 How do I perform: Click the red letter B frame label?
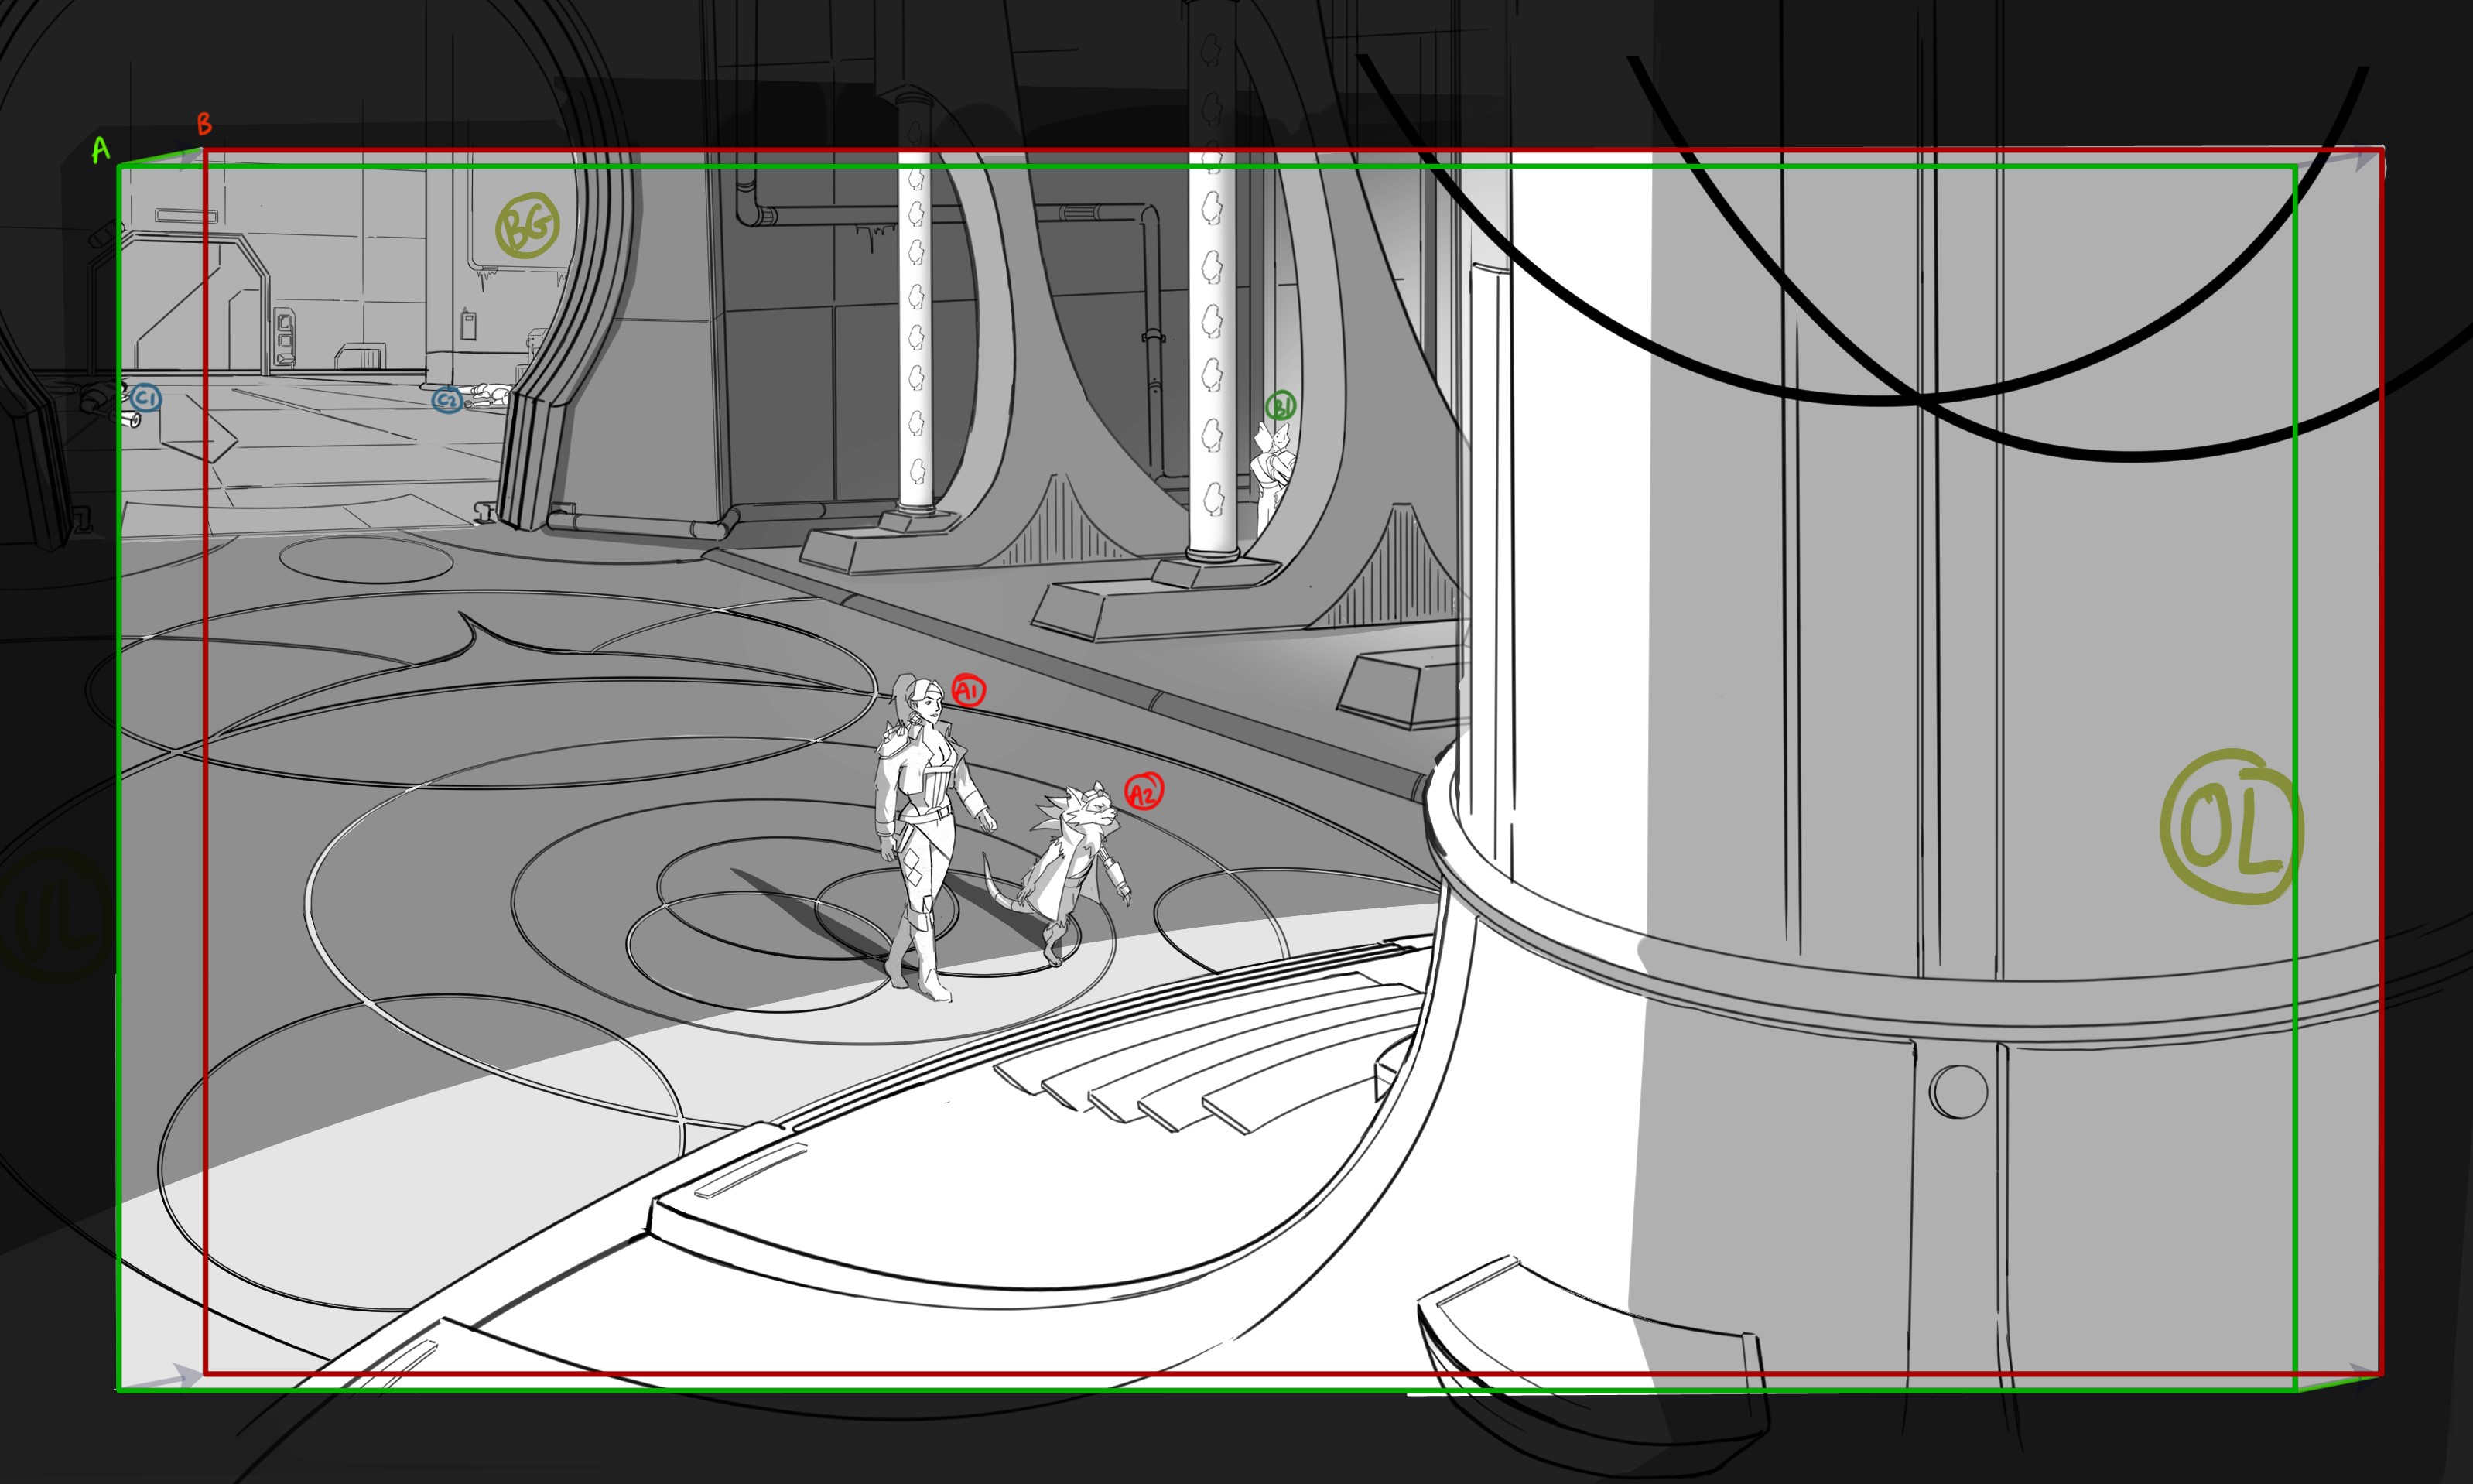(204, 124)
